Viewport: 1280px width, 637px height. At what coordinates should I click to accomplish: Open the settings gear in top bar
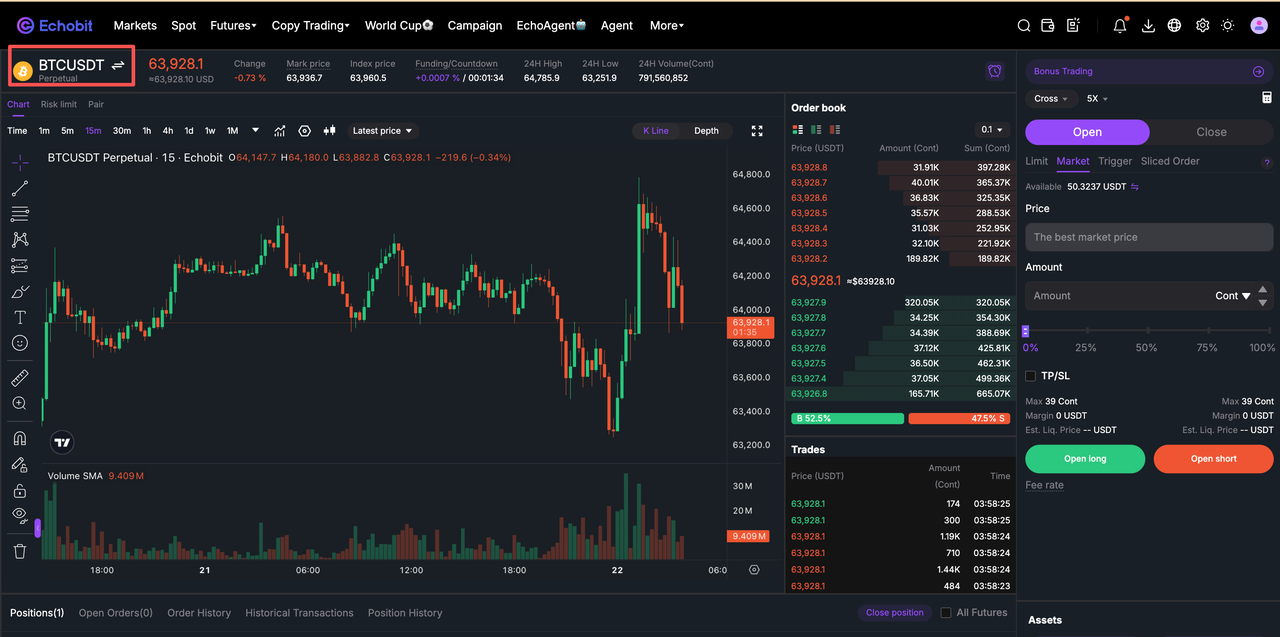(1202, 25)
